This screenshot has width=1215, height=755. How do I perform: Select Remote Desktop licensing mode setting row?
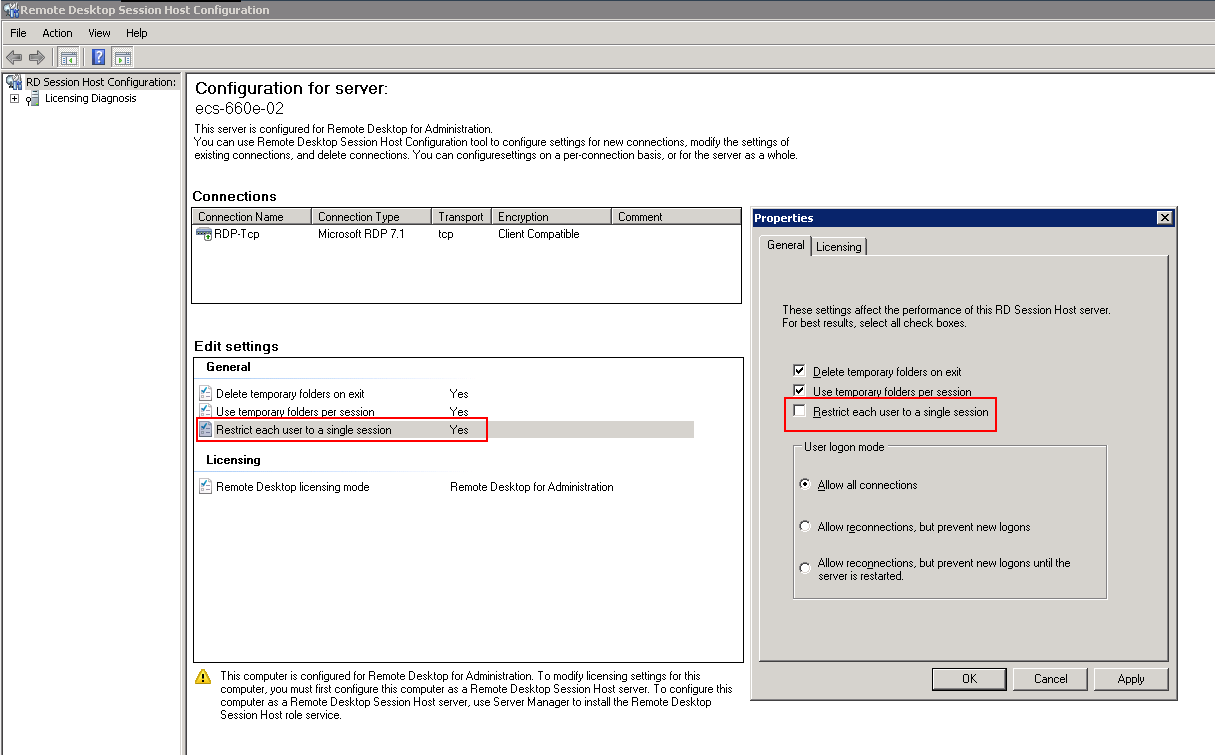446,487
